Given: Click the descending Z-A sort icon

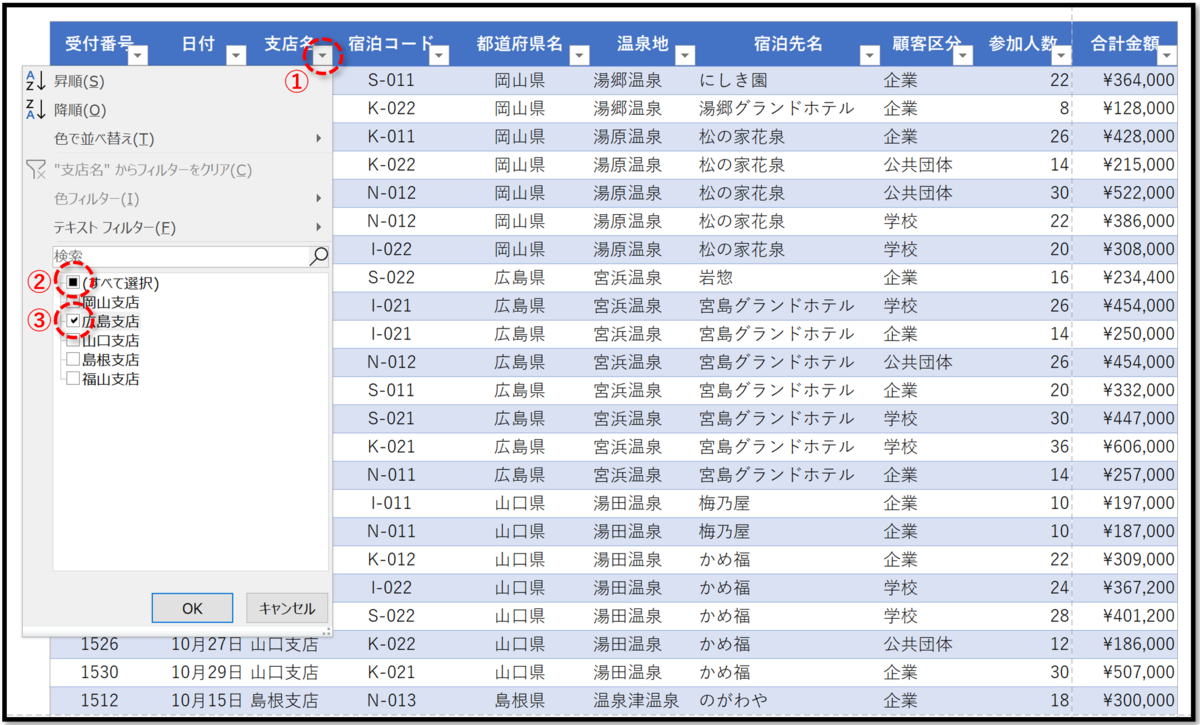Looking at the screenshot, I should (x=33, y=110).
